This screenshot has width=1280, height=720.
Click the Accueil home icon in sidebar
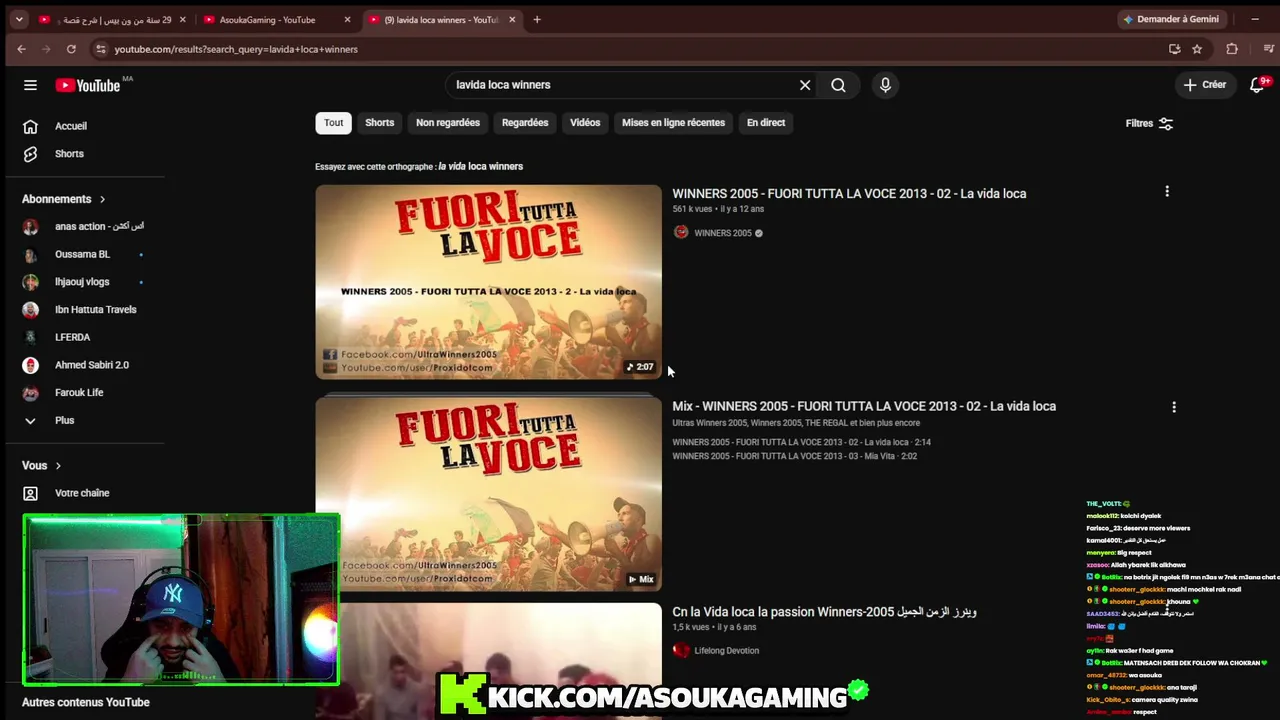pos(30,126)
